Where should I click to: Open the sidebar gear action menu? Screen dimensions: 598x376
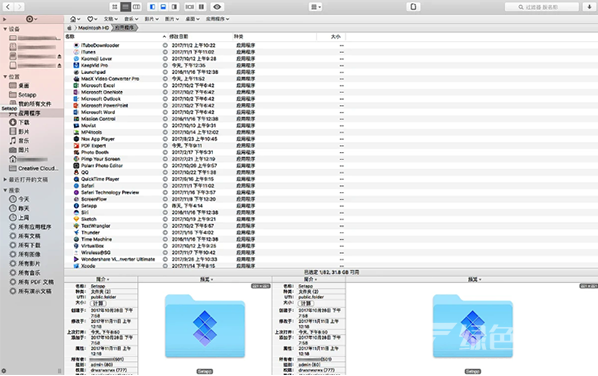31,19
